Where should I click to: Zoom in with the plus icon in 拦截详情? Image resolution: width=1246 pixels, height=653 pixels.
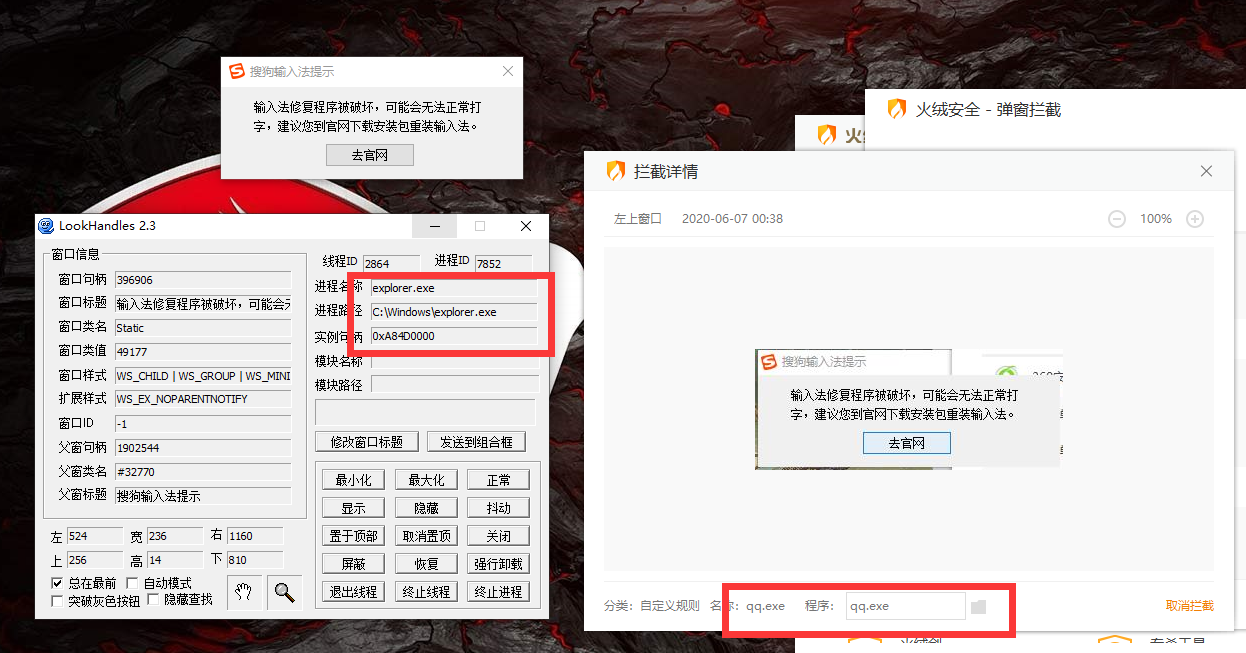[x=1195, y=219]
